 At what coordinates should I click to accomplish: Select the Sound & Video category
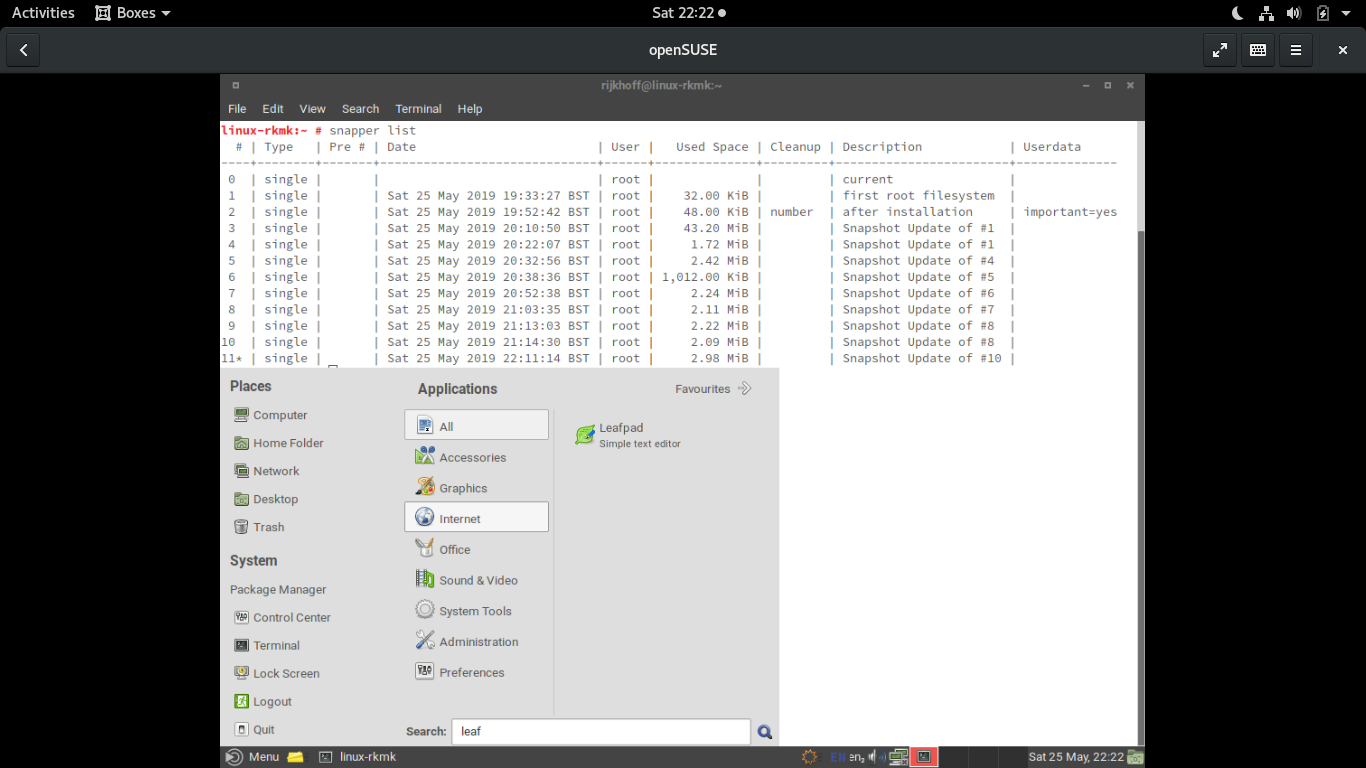476,580
